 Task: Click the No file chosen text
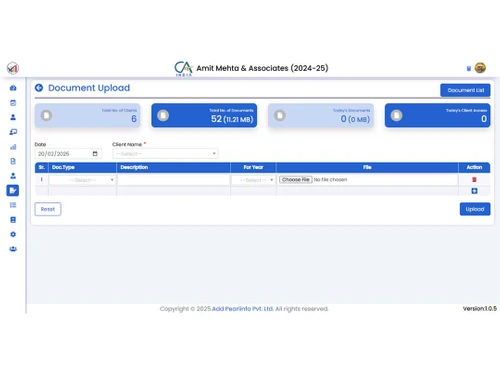[x=330, y=180]
